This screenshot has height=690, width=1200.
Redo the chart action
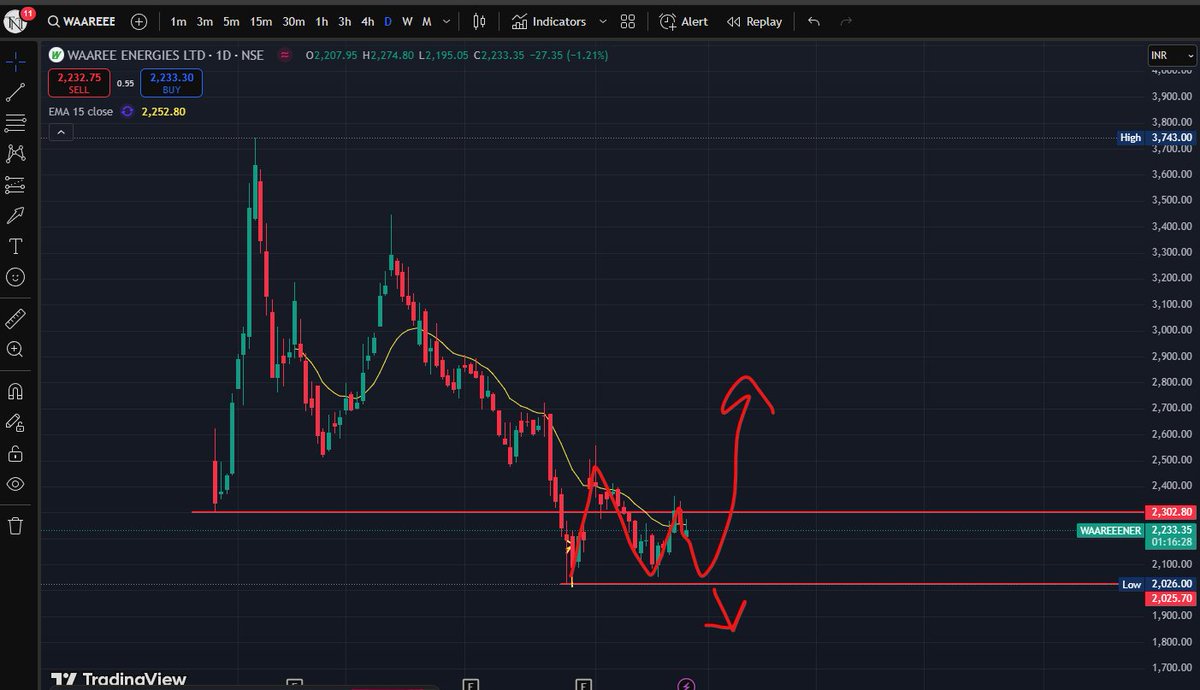tap(846, 21)
